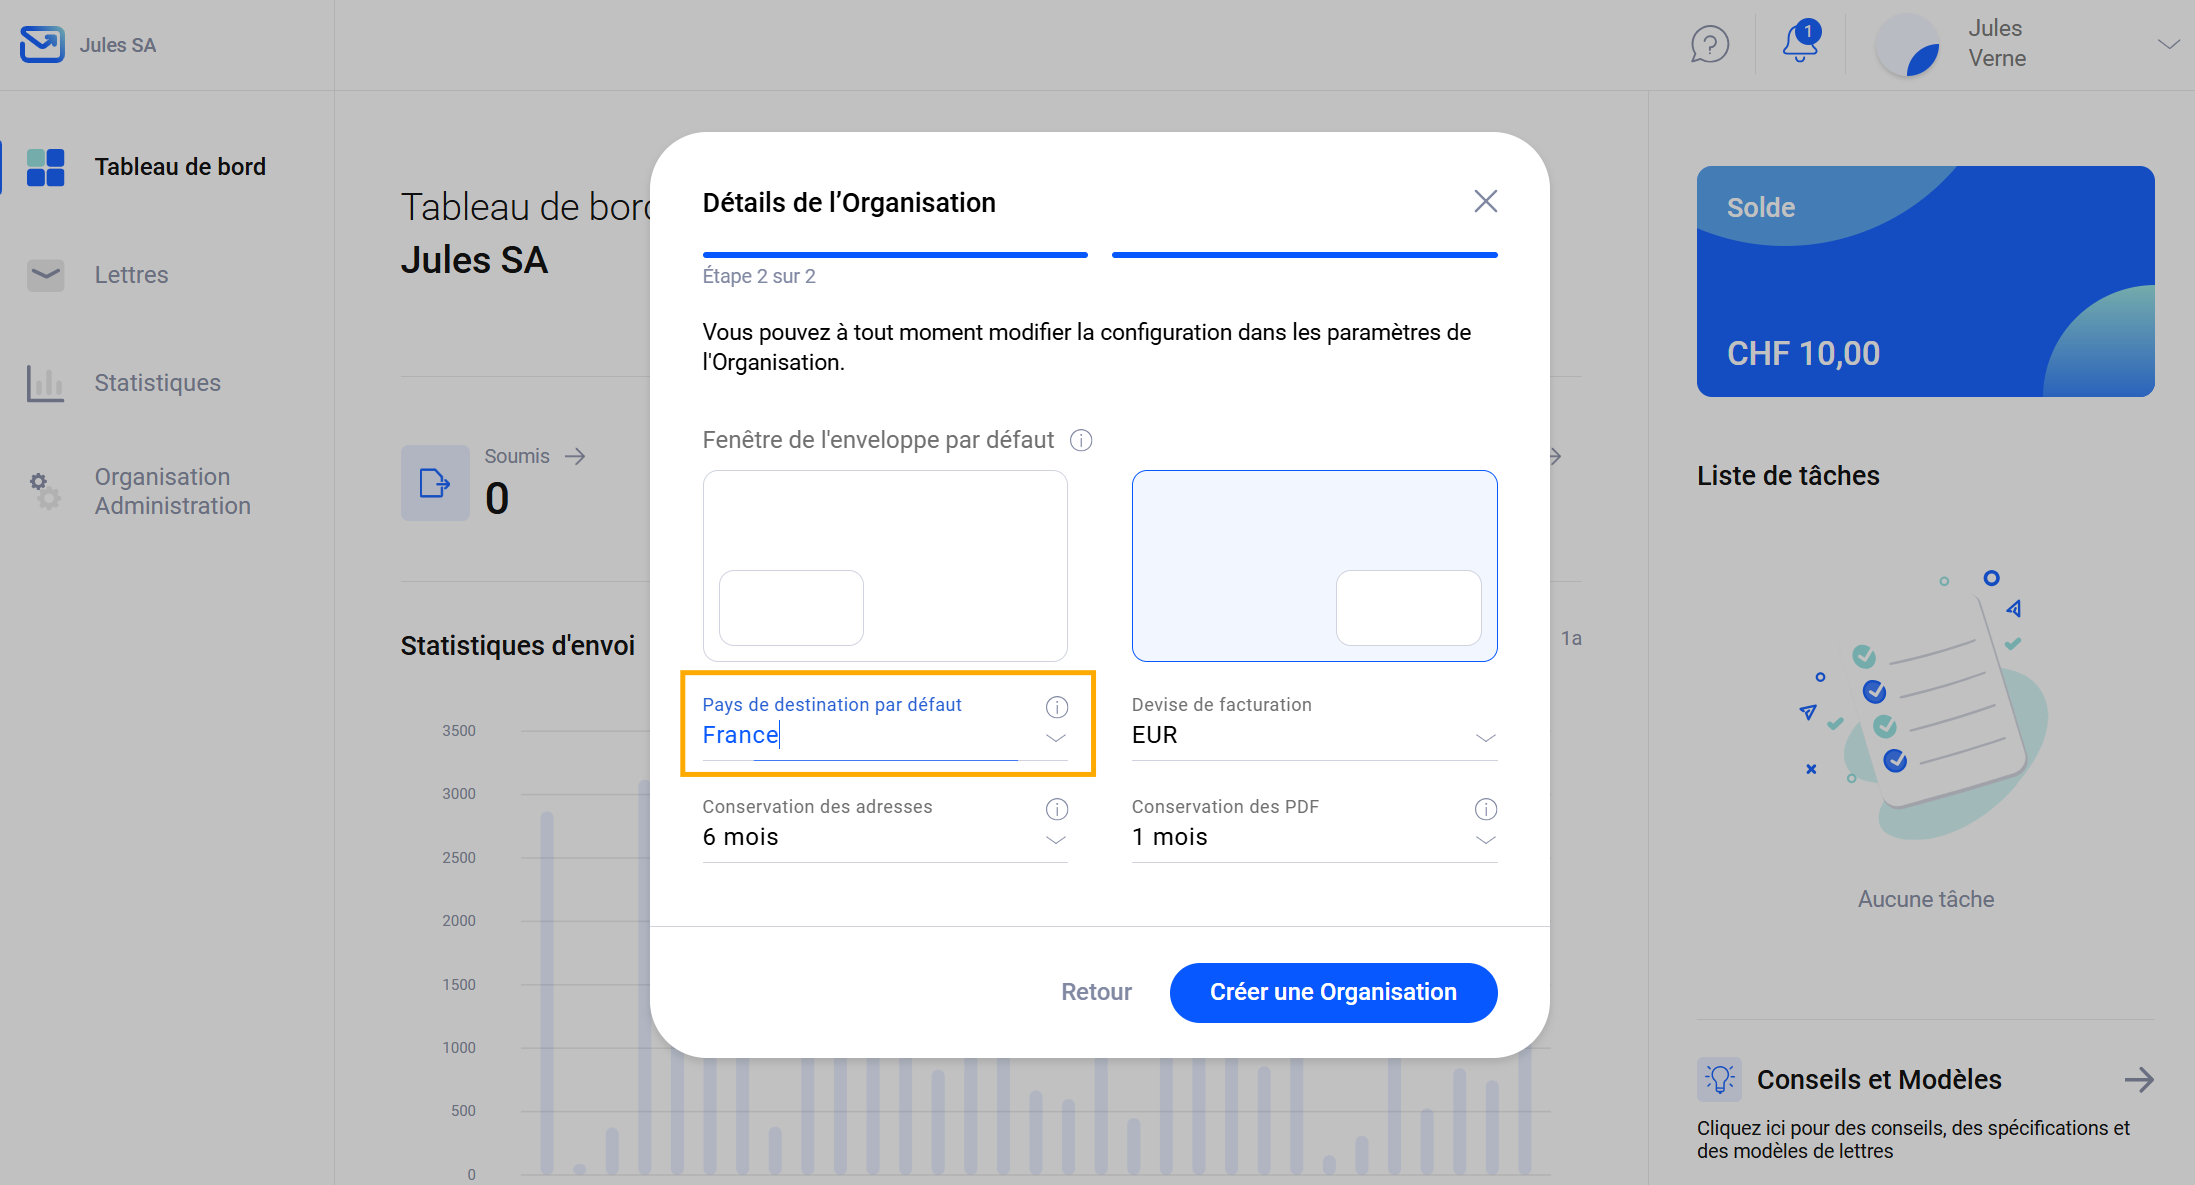Click the address retention info icon

(x=1057, y=809)
